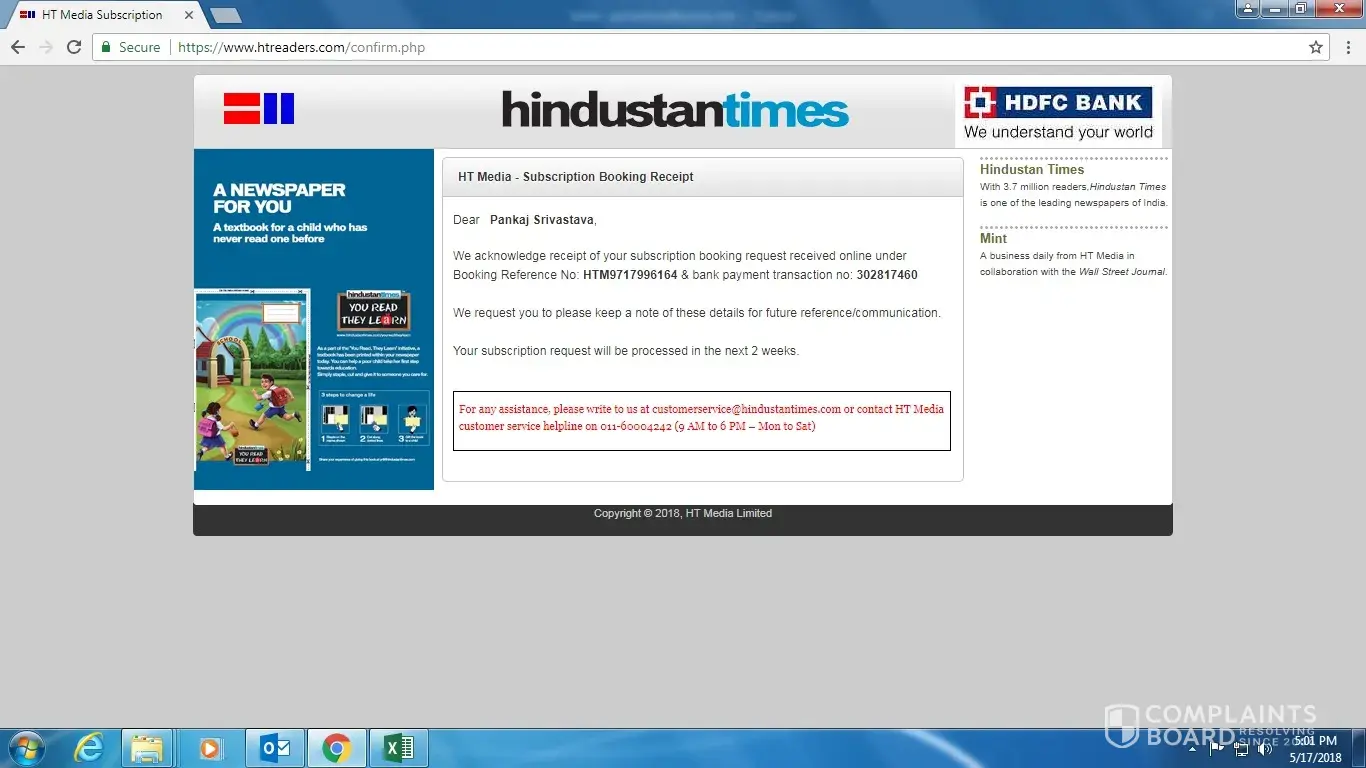The width and height of the screenshot is (1366, 768).
Task: Click the red and blue HT logo
Action: point(259,108)
